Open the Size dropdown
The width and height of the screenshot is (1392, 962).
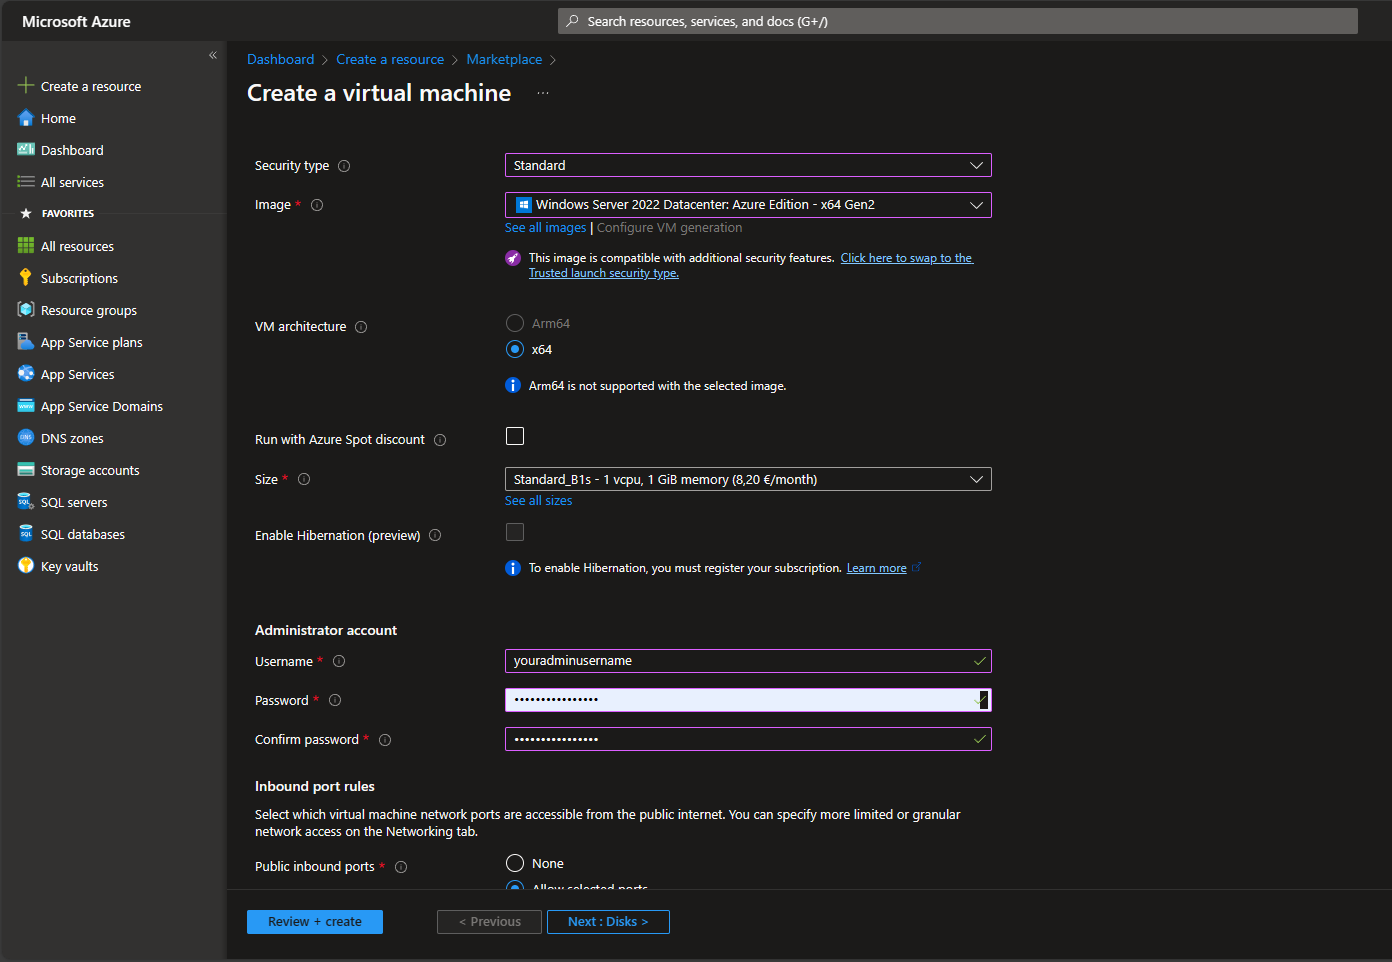(x=748, y=479)
